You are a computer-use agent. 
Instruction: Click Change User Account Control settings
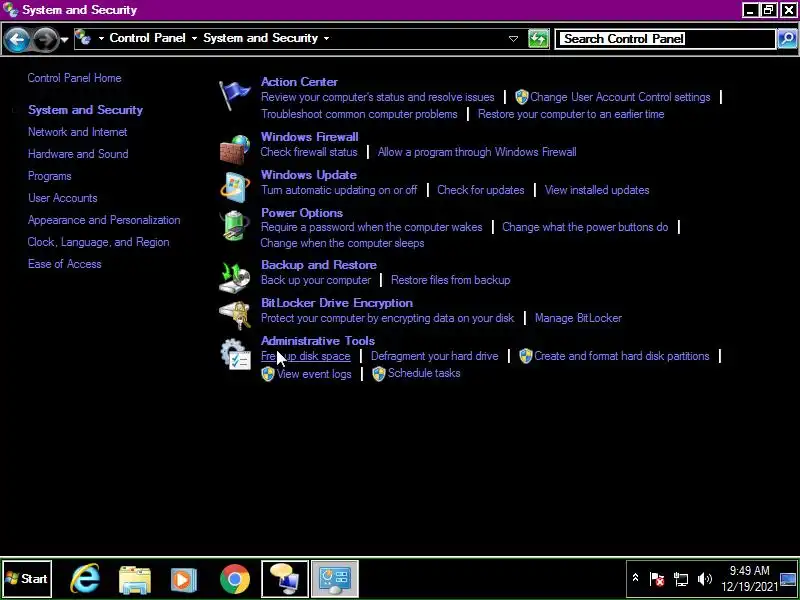click(620, 97)
